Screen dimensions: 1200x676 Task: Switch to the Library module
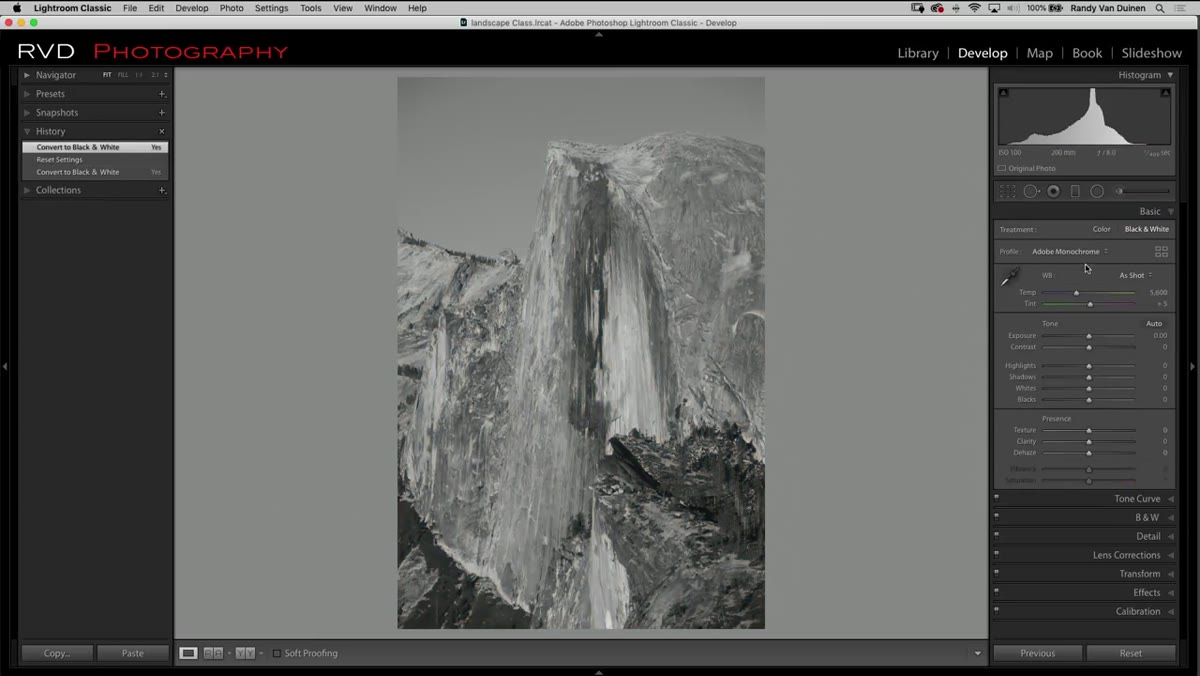coord(918,53)
